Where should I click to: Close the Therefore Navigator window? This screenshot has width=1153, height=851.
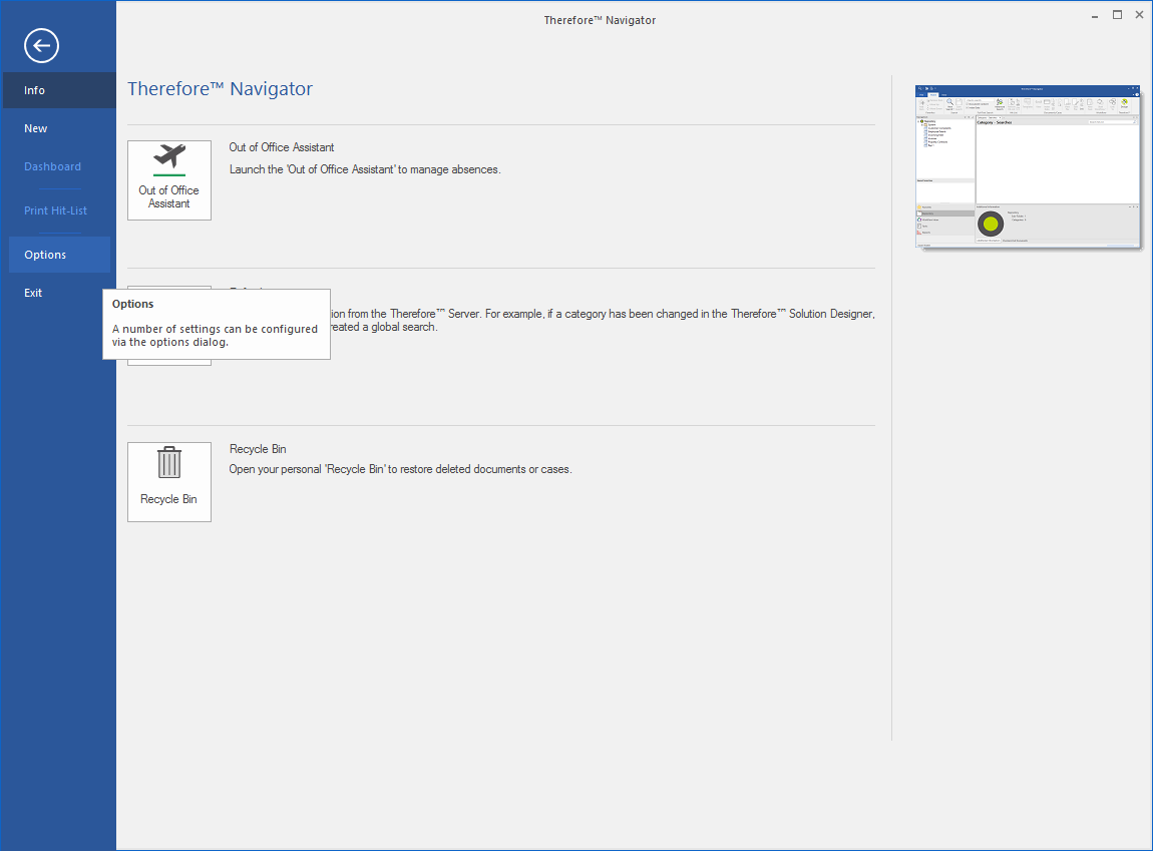click(1139, 15)
